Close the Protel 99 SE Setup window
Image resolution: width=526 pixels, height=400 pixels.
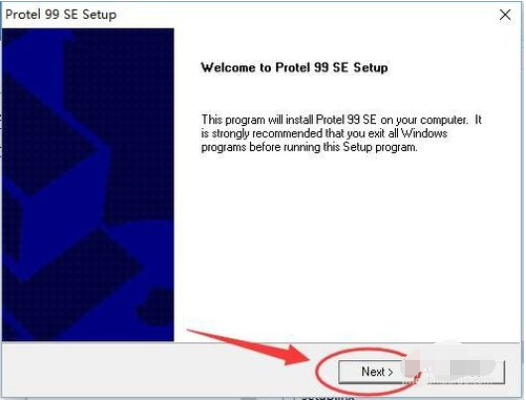505,15
